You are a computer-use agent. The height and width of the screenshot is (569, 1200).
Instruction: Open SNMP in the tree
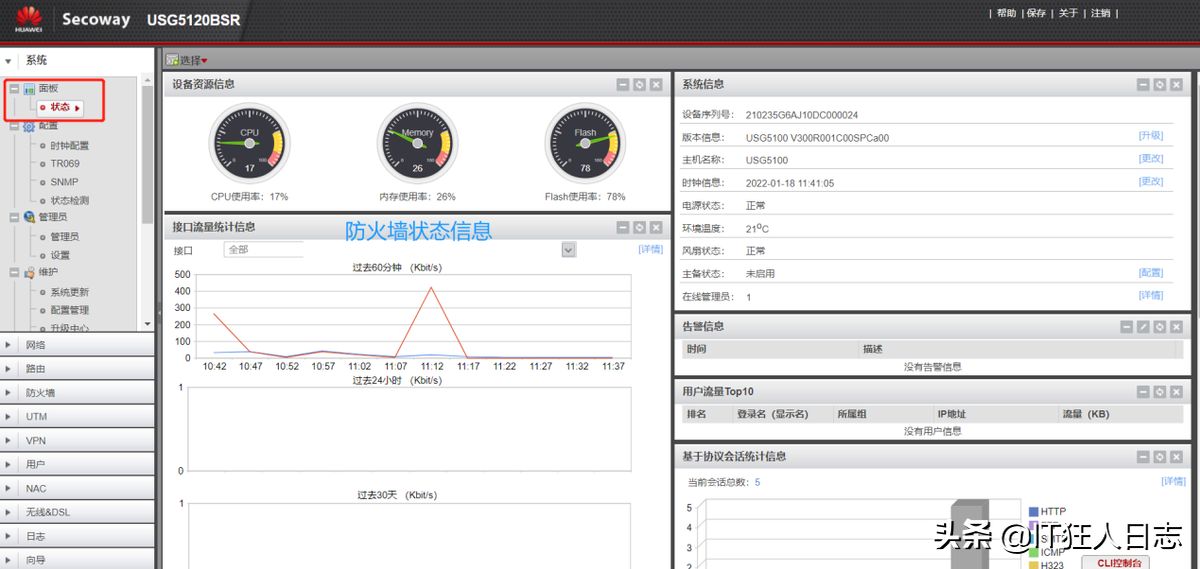click(x=64, y=182)
